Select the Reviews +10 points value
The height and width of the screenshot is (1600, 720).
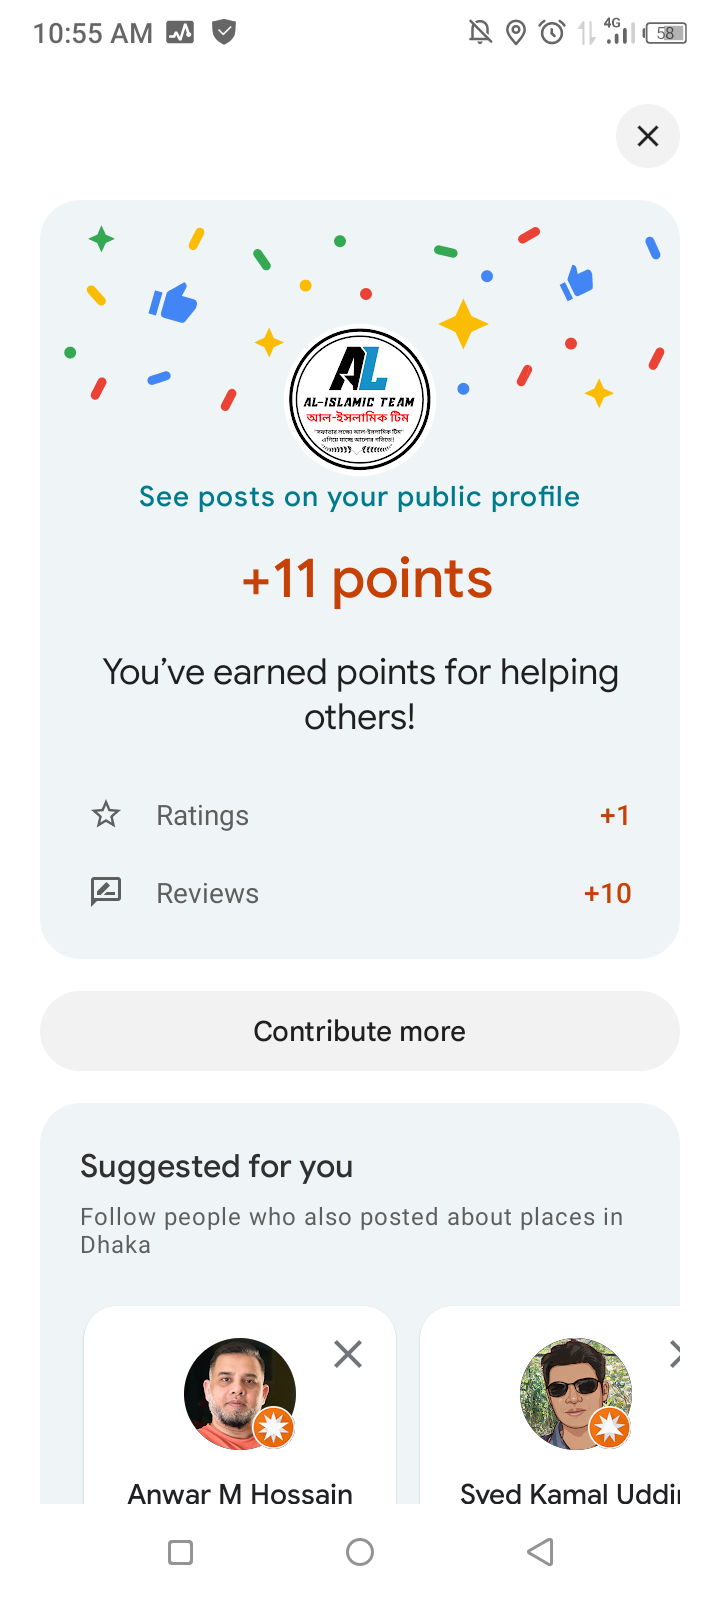click(607, 893)
